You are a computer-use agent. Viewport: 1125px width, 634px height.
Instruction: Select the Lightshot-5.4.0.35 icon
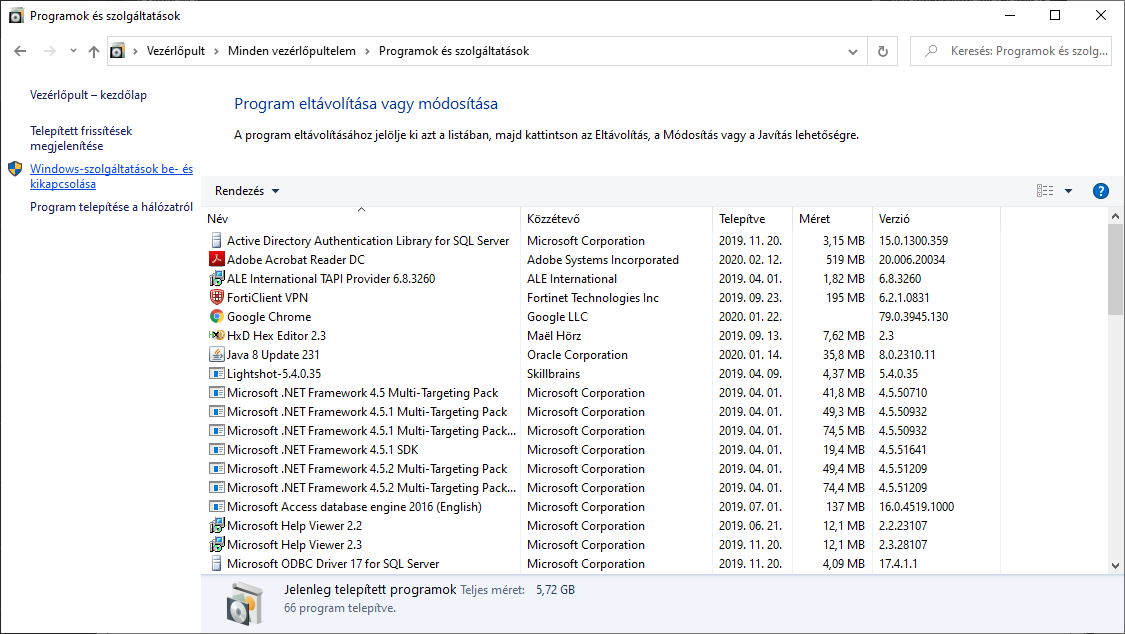pyautogui.click(x=216, y=373)
